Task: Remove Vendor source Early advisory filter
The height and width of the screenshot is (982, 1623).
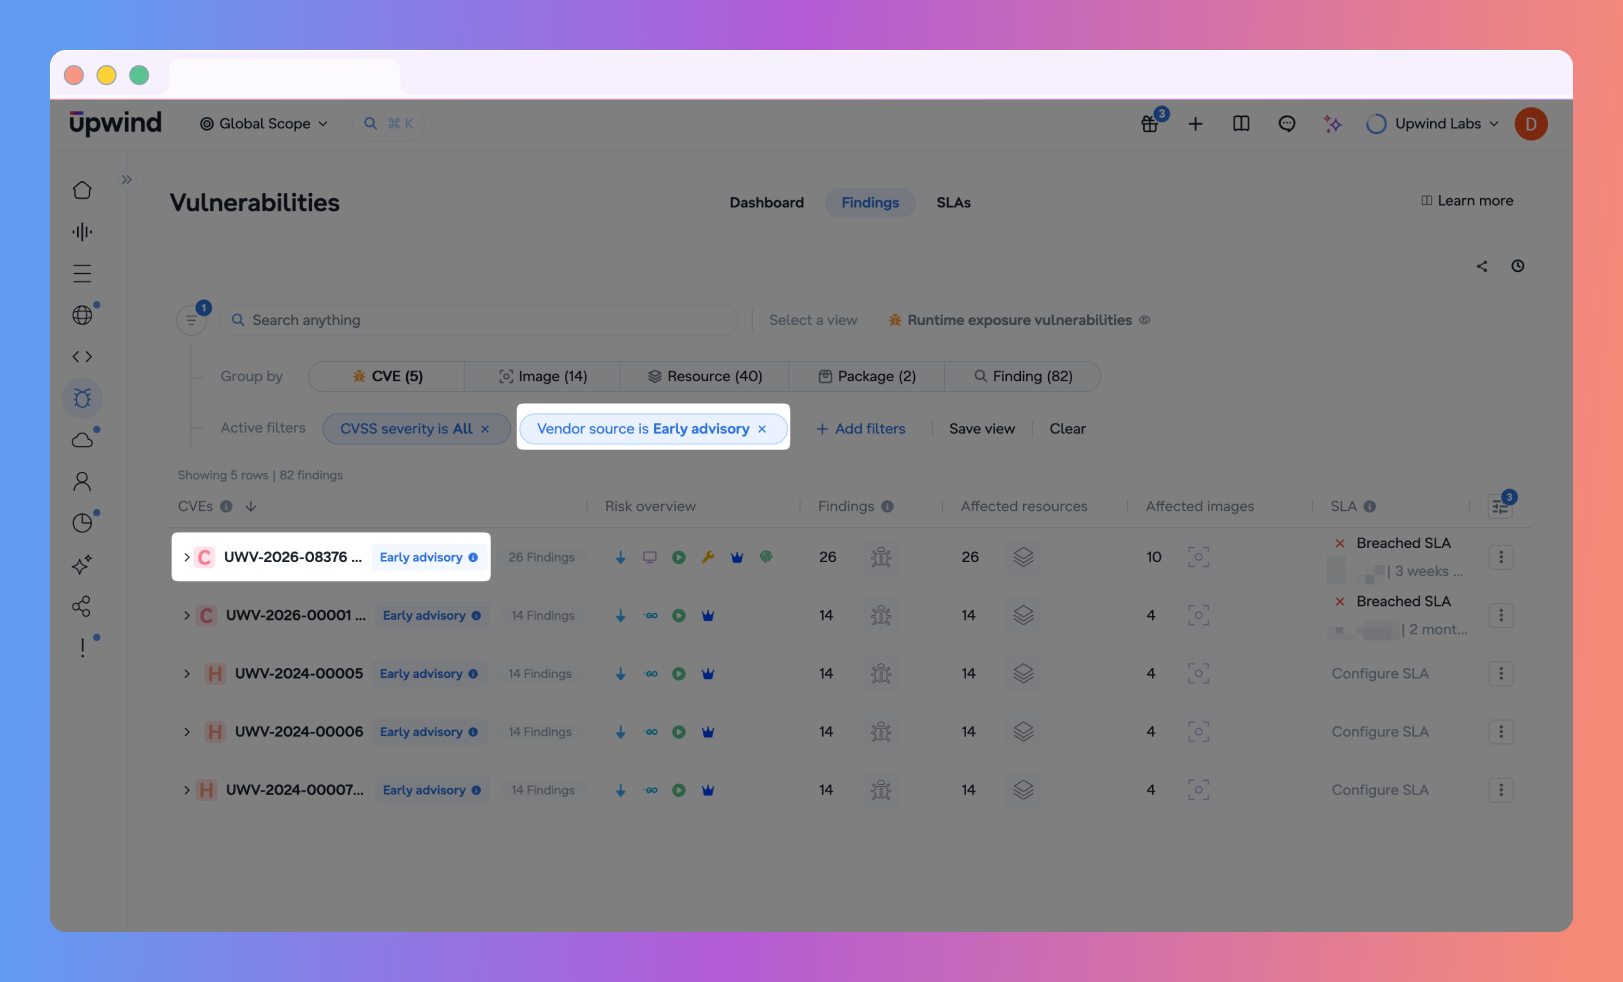Action: click(x=762, y=429)
